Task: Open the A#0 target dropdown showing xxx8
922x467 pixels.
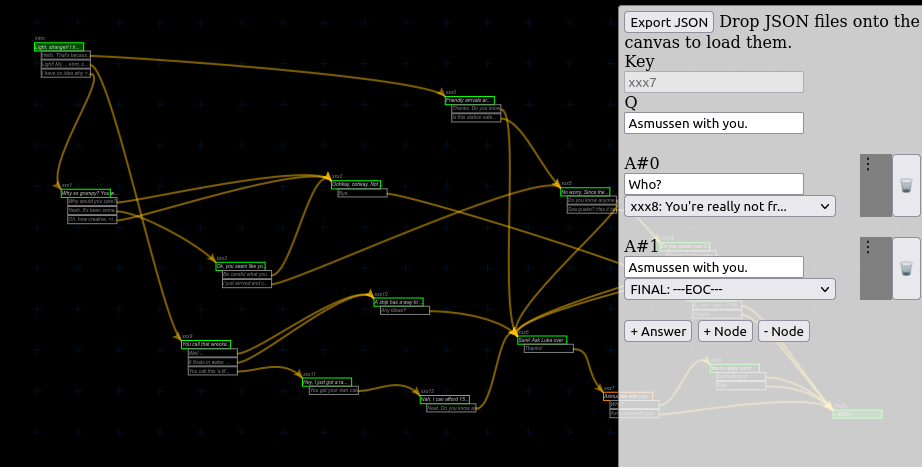Action: pyautogui.click(x=729, y=206)
